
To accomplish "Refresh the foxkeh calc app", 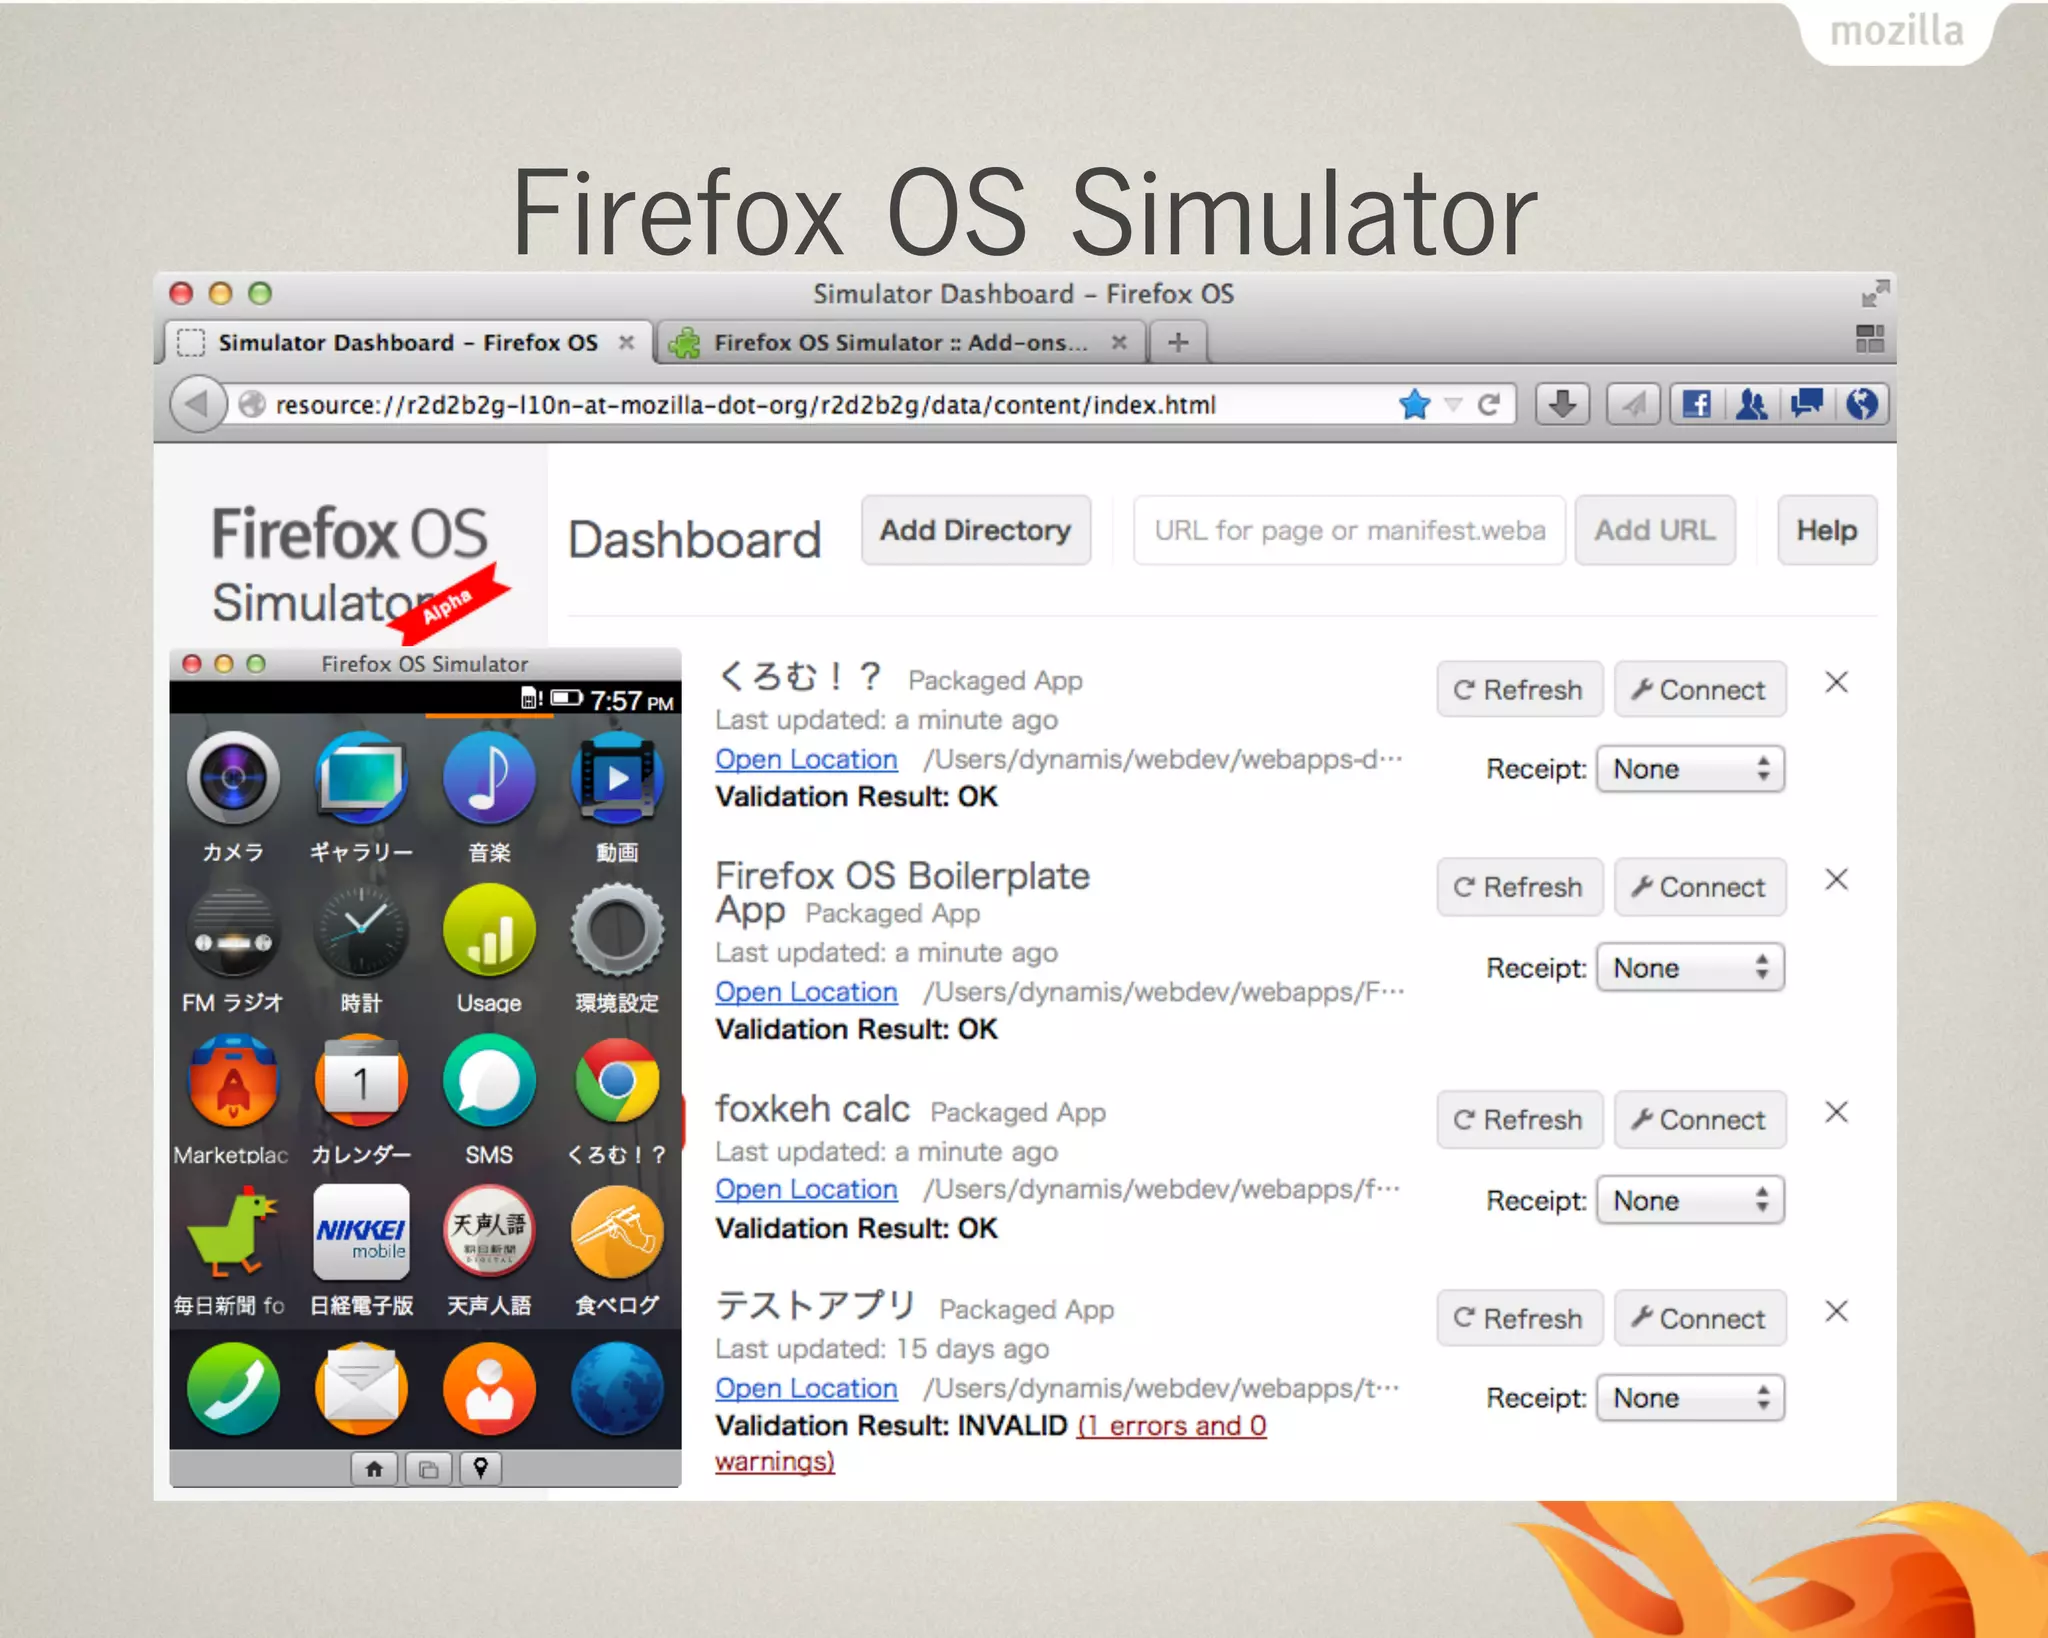I will 1519,1119.
